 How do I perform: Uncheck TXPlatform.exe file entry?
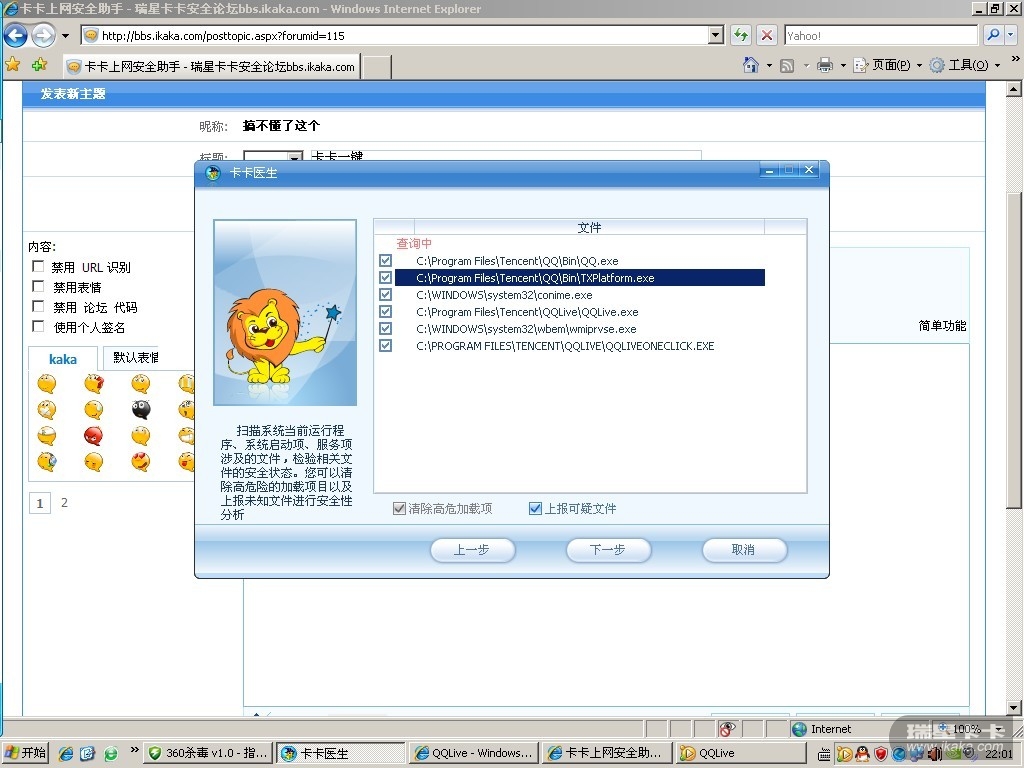click(385, 278)
